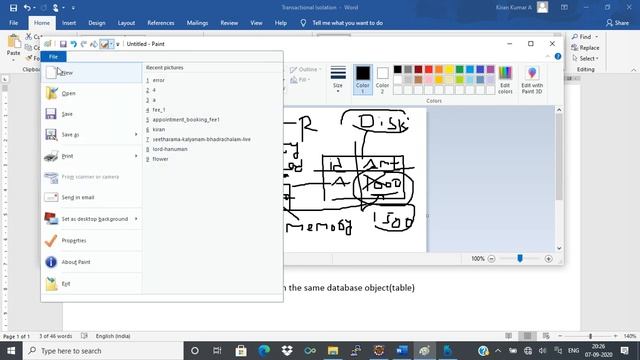Open Microsoft Edge from taskbar
The height and width of the screenshot is (360, 640).
tap(264, 351)
